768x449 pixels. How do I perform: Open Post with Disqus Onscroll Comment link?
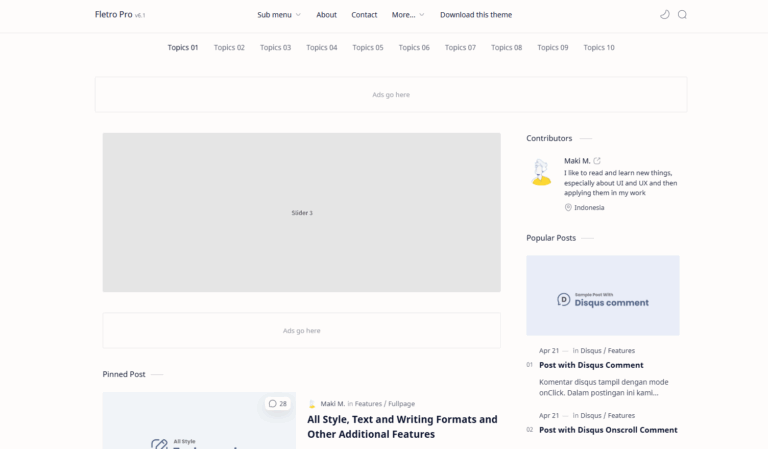click(608, 430)
